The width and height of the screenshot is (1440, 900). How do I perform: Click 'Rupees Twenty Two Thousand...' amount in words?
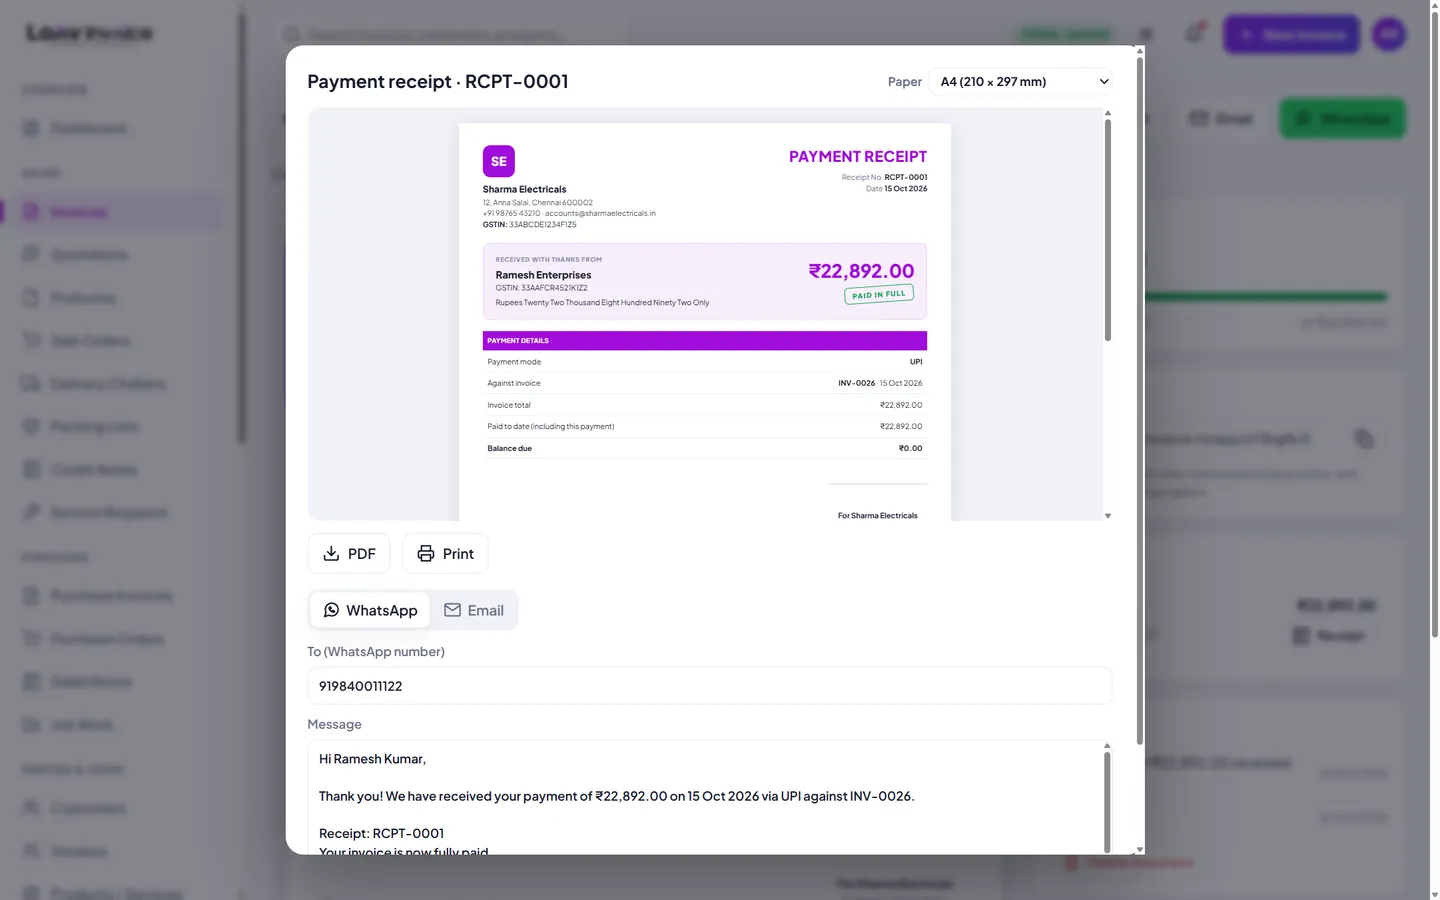(x=602, y=303)
